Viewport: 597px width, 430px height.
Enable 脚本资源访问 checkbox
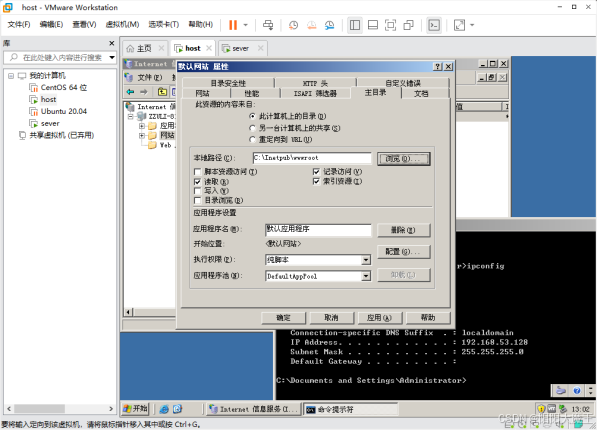(197, 172)
